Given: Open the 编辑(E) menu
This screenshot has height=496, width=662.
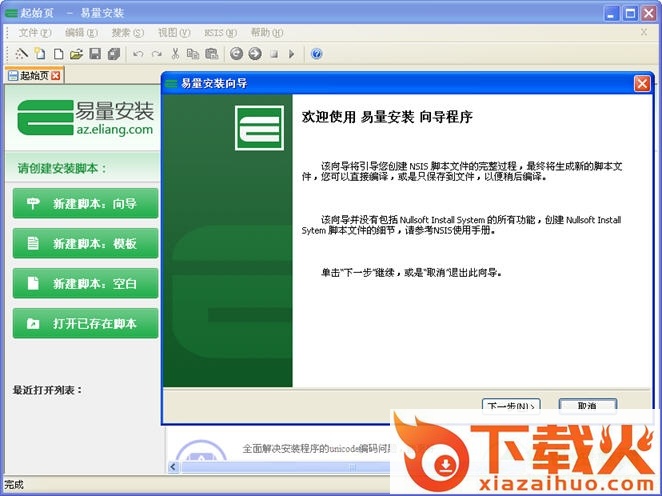Looking at the screenshot, I should [81, 33].
